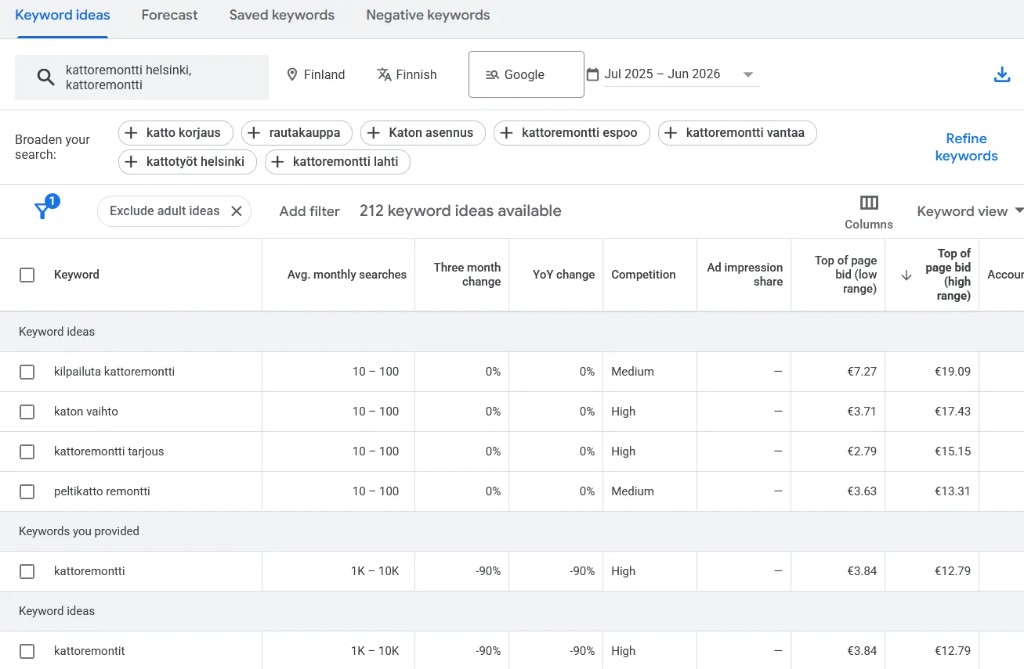Click the 'kilpailuta kattoremontti' keyword text
The width and height of the screenshot is (1024, 669).
[x=114, y=372]
